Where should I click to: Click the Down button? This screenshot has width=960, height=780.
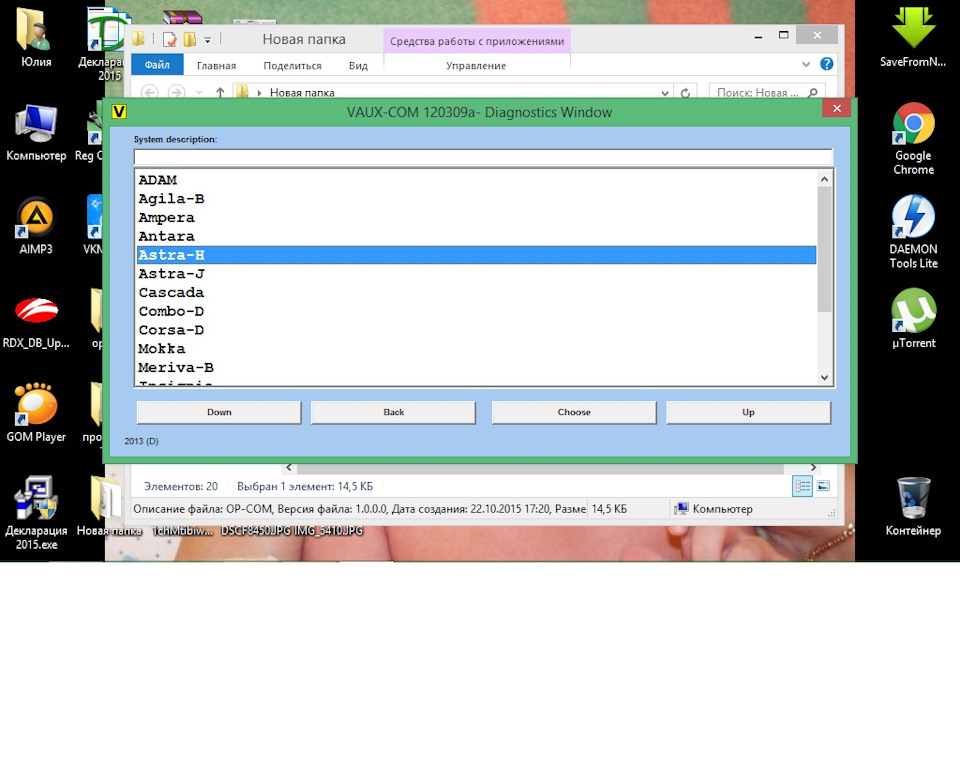click(x=219, y=412)
